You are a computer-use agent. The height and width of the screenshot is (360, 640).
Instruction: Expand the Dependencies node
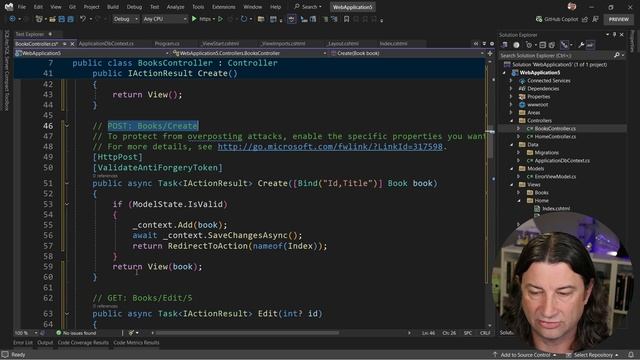tap(512, 89)
